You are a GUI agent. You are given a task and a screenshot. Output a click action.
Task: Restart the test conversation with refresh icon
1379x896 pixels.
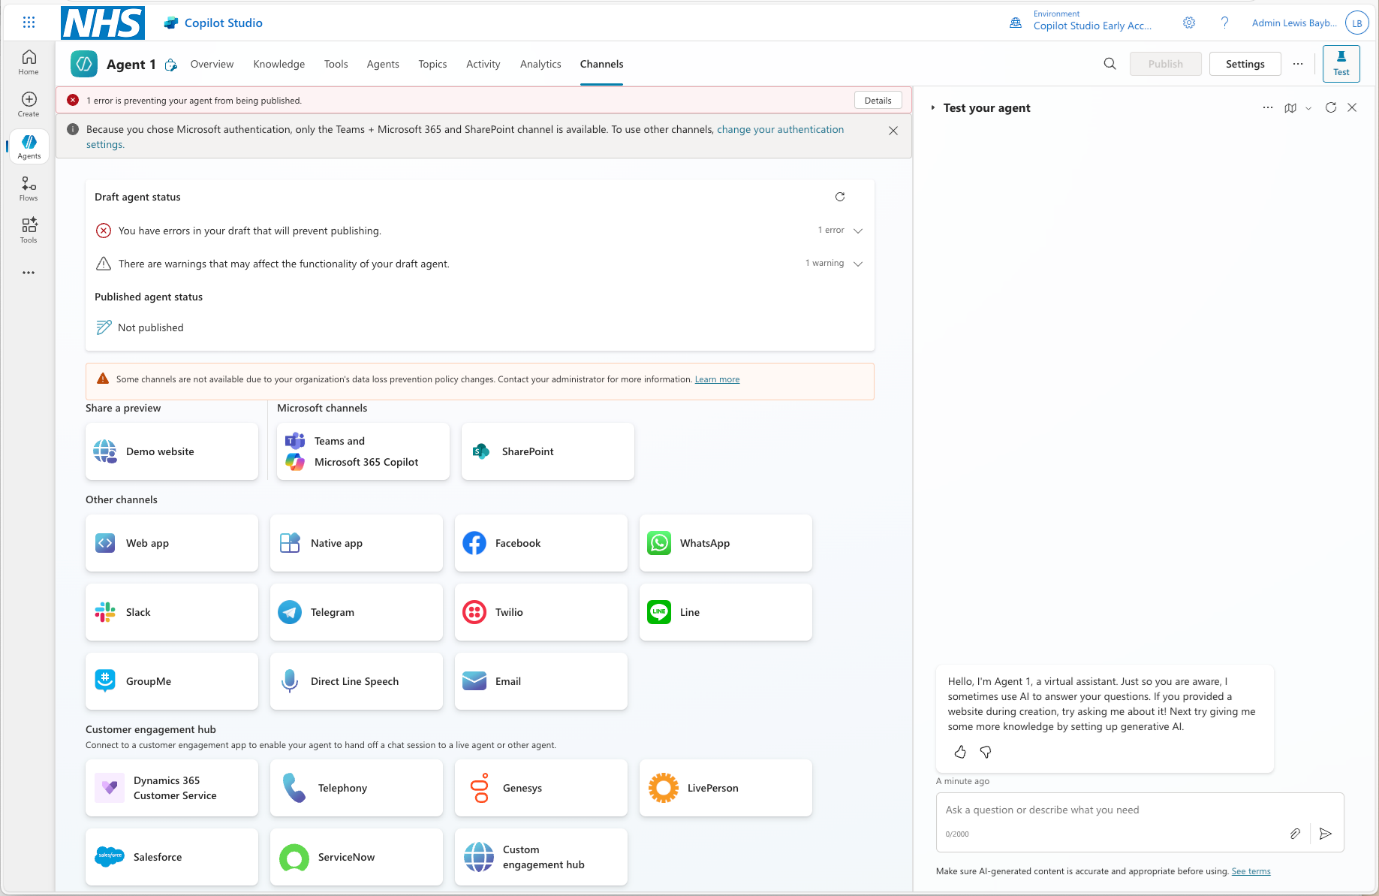[x=1330, y=108]
